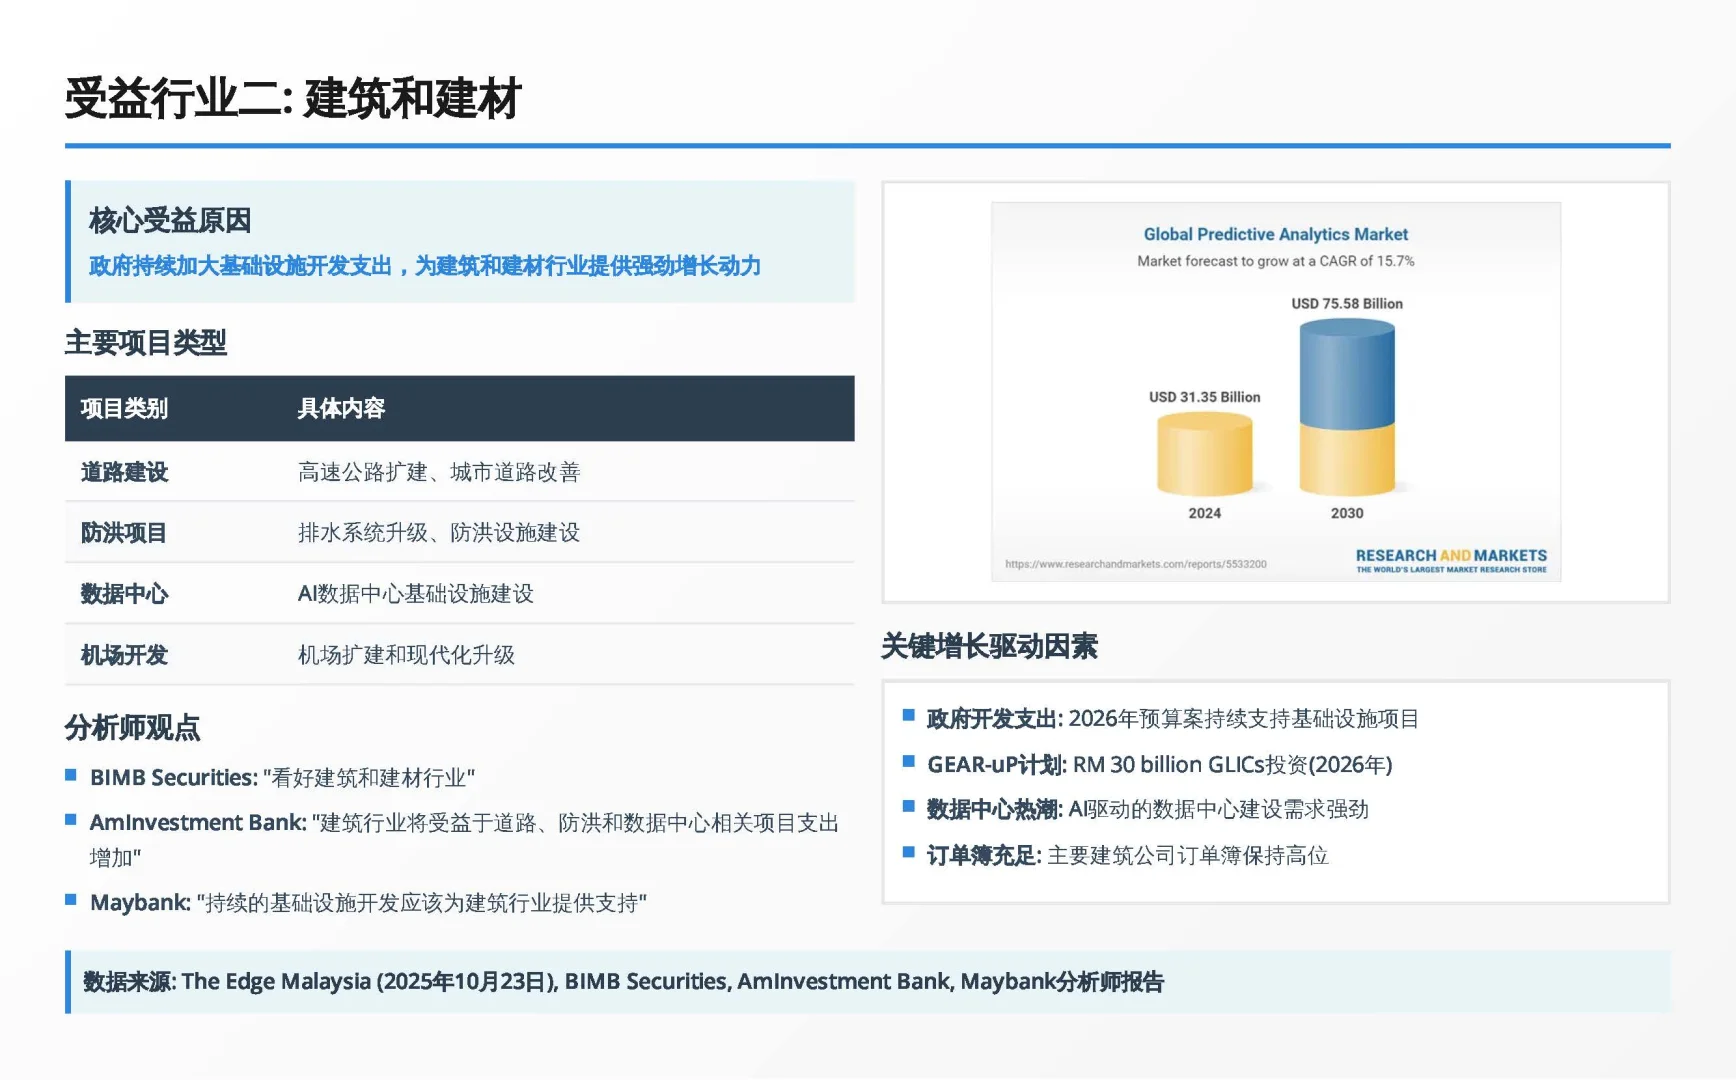
Task: Click the blue sentence starting with 政府持续加大基础设施开发支出
Action: [x=425, y=266]
